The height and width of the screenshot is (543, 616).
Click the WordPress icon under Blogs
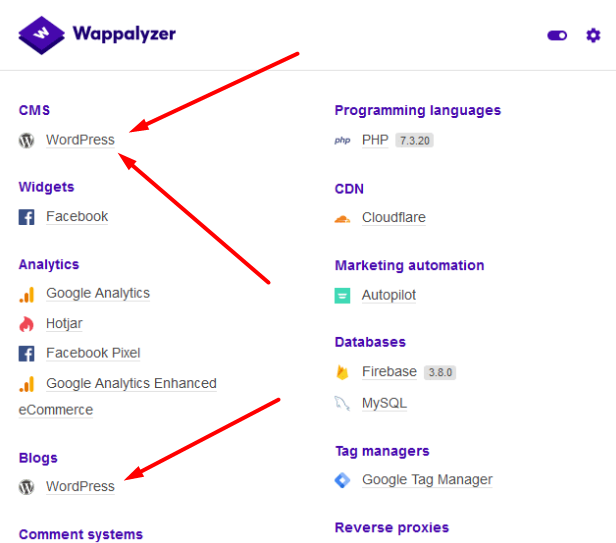(x=26, y=487)
